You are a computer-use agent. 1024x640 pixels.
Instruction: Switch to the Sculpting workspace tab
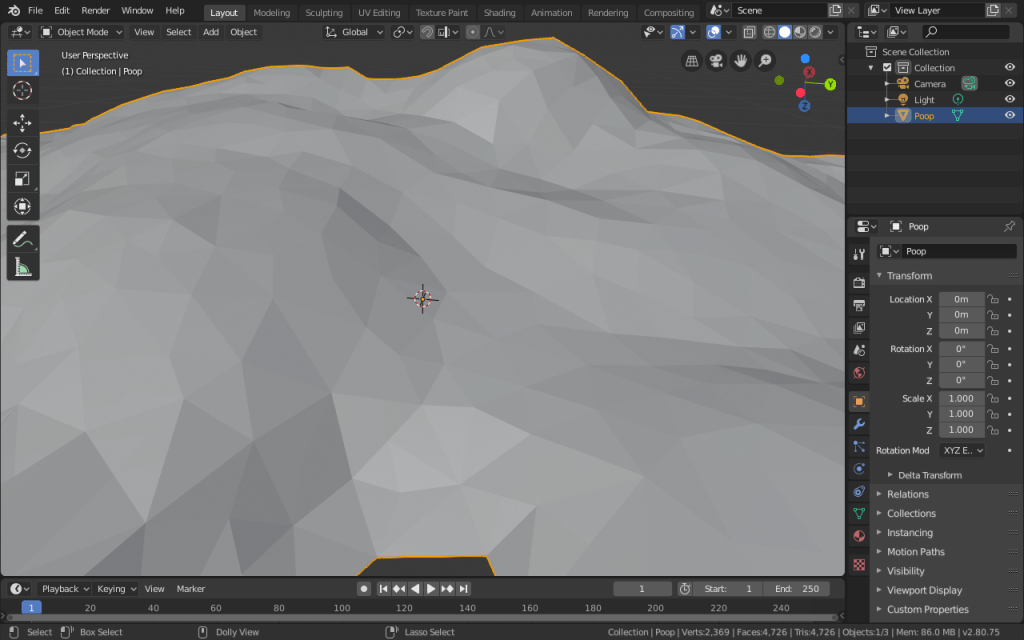tap(324, 12)
